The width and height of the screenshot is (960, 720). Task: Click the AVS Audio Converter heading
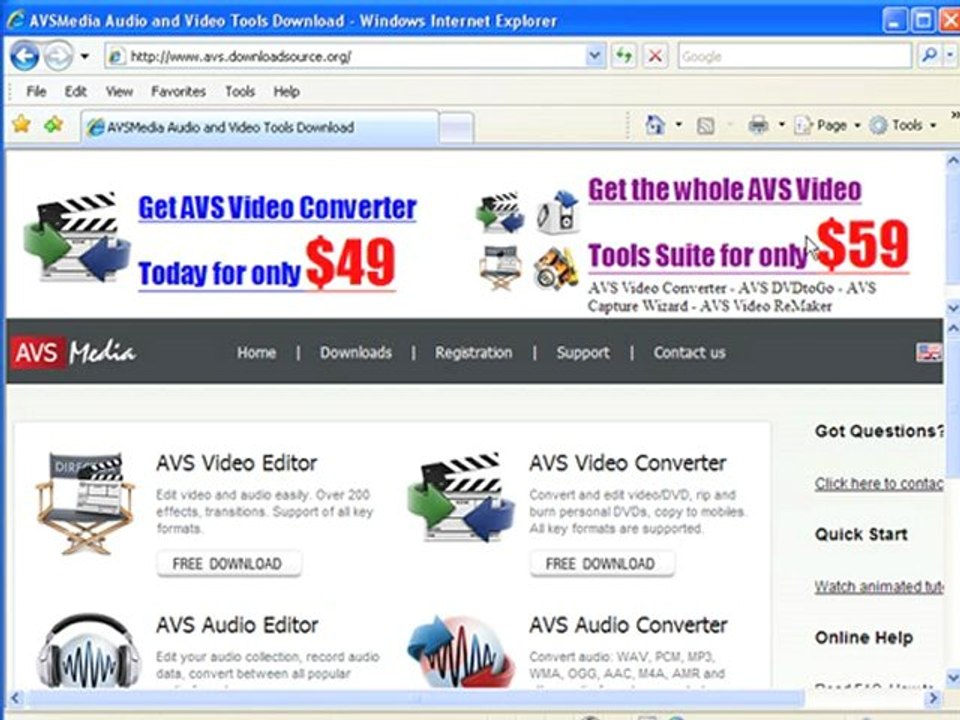tap(628, 625)
